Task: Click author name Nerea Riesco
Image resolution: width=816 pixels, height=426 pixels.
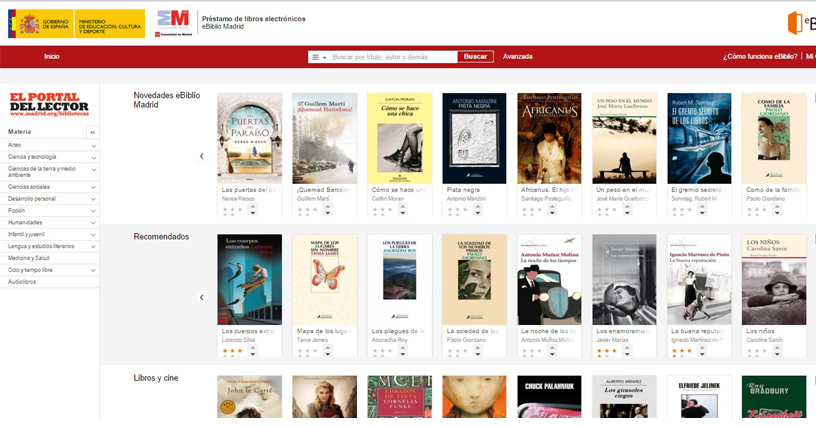Action: click(238, 199)
